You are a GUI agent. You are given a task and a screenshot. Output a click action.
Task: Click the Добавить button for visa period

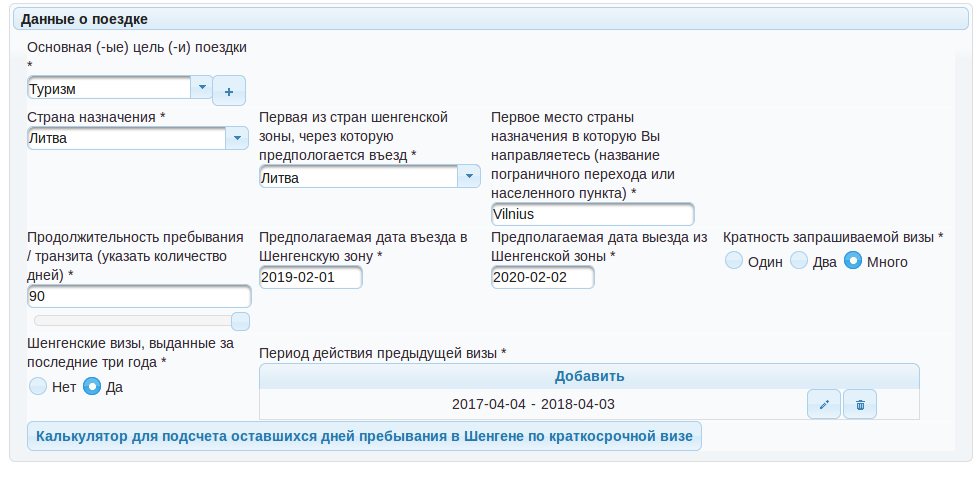pos(589,376)
